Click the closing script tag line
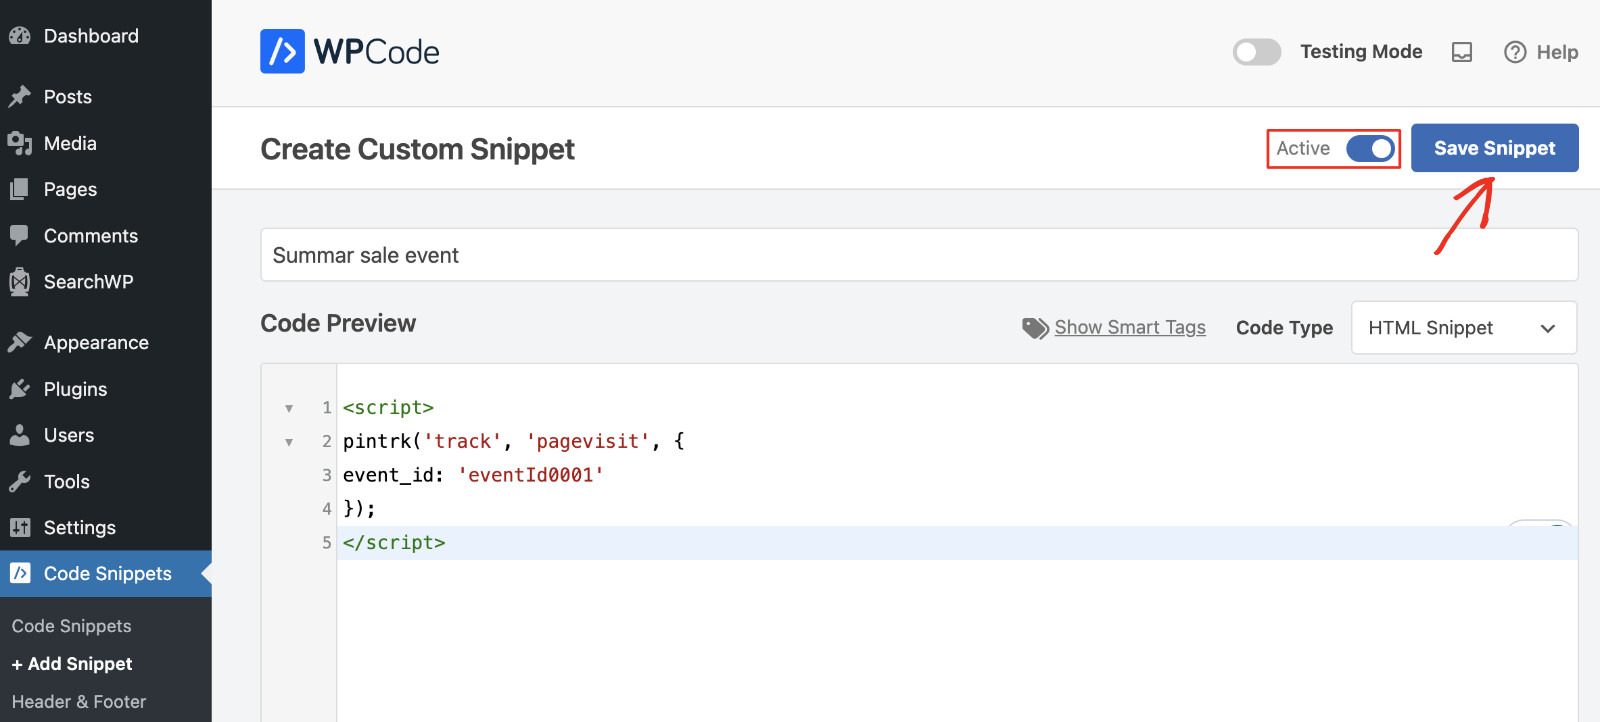The height and width of the screenshot is (722, 1600). (x=394, y=543)
